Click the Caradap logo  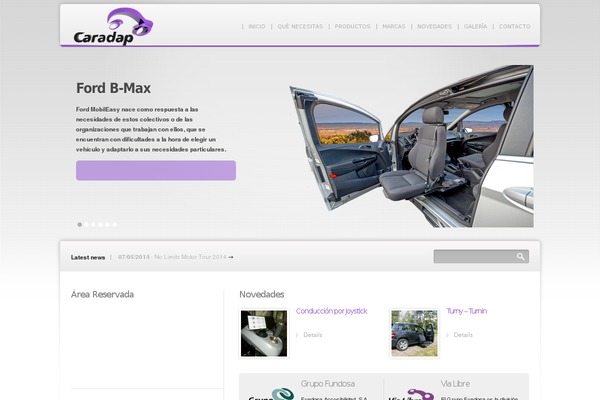pos(113,26)
